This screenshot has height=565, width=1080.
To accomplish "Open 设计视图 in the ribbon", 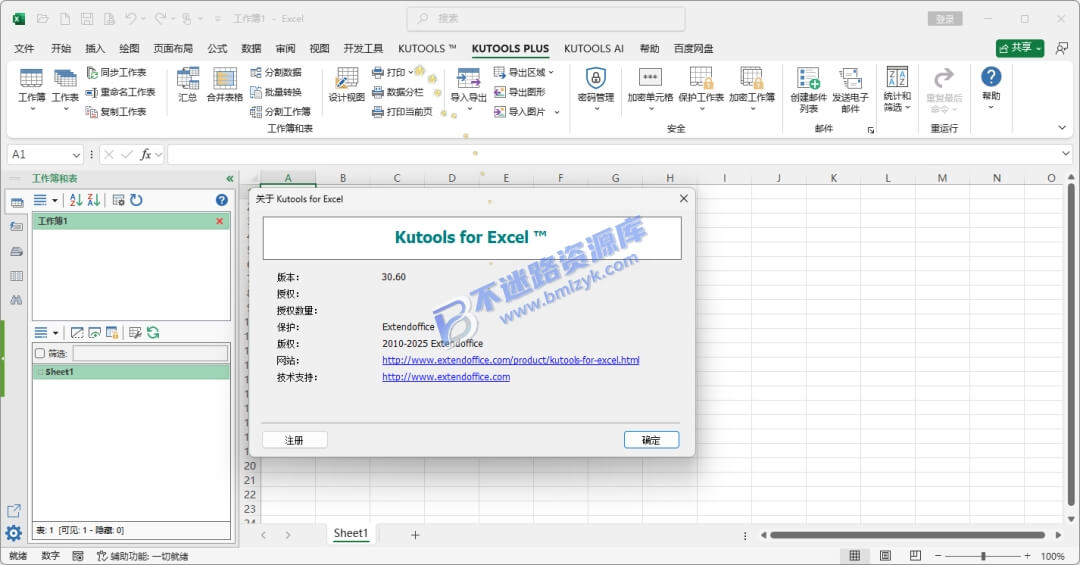I will tap(346, 85).
